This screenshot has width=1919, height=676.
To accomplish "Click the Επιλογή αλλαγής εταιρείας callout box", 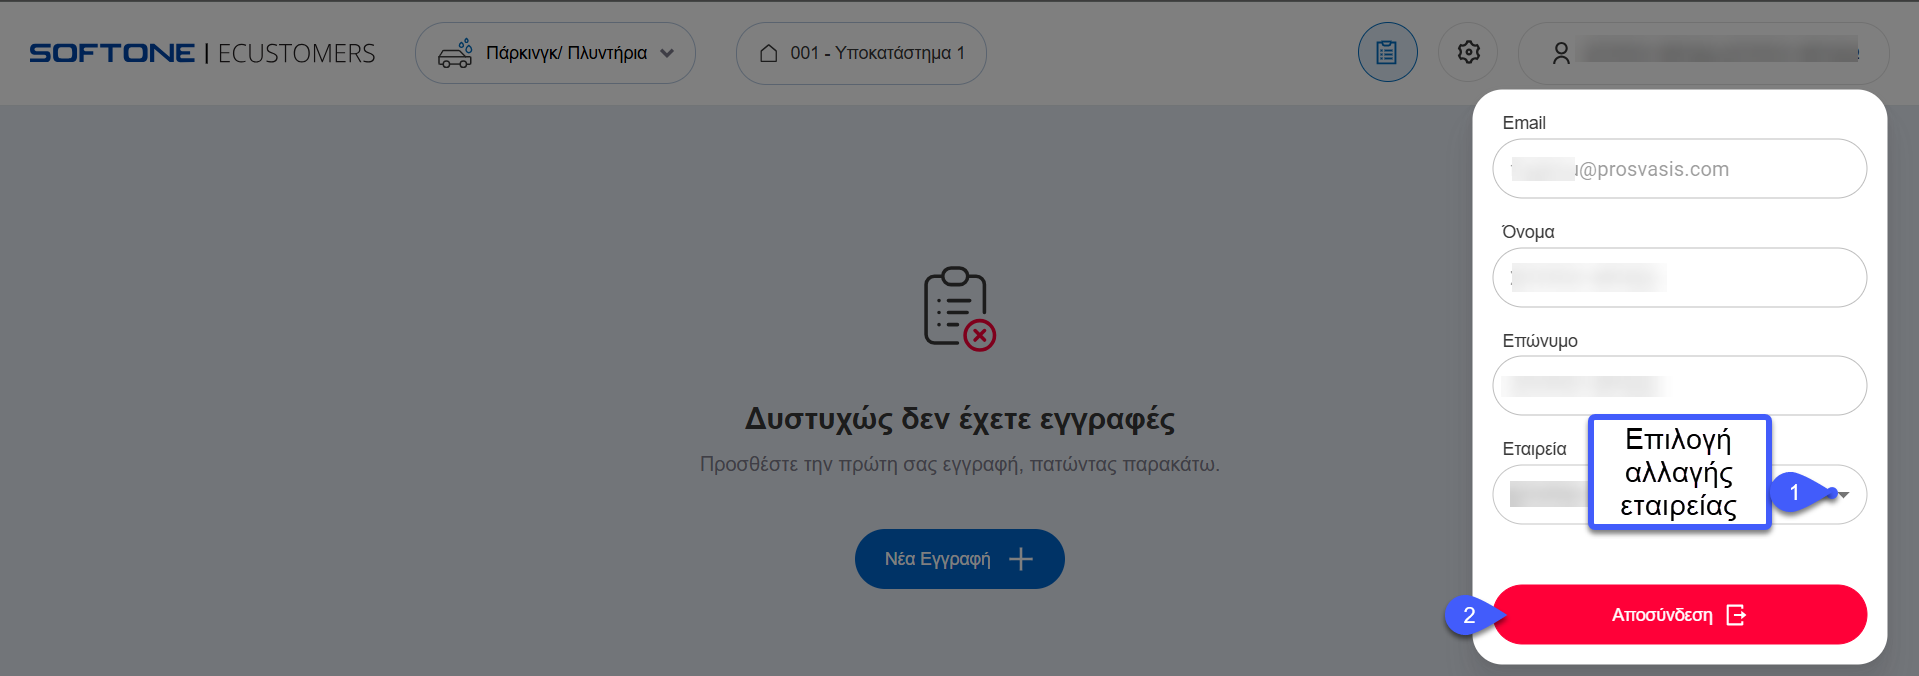I will (x=1678, y=472).
